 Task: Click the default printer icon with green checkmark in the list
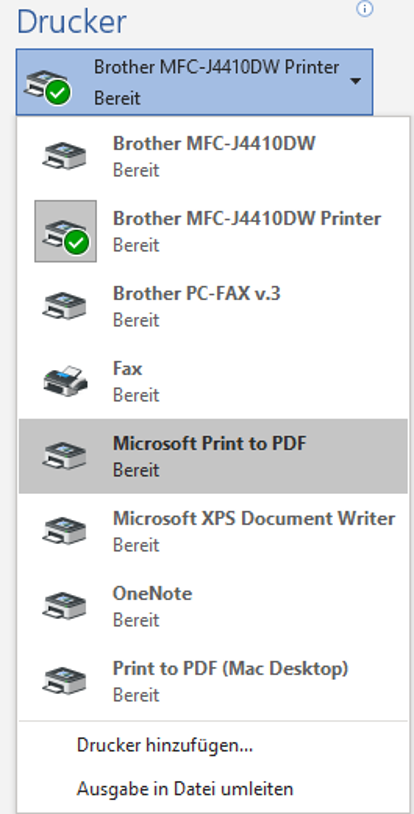pos(65,231)
